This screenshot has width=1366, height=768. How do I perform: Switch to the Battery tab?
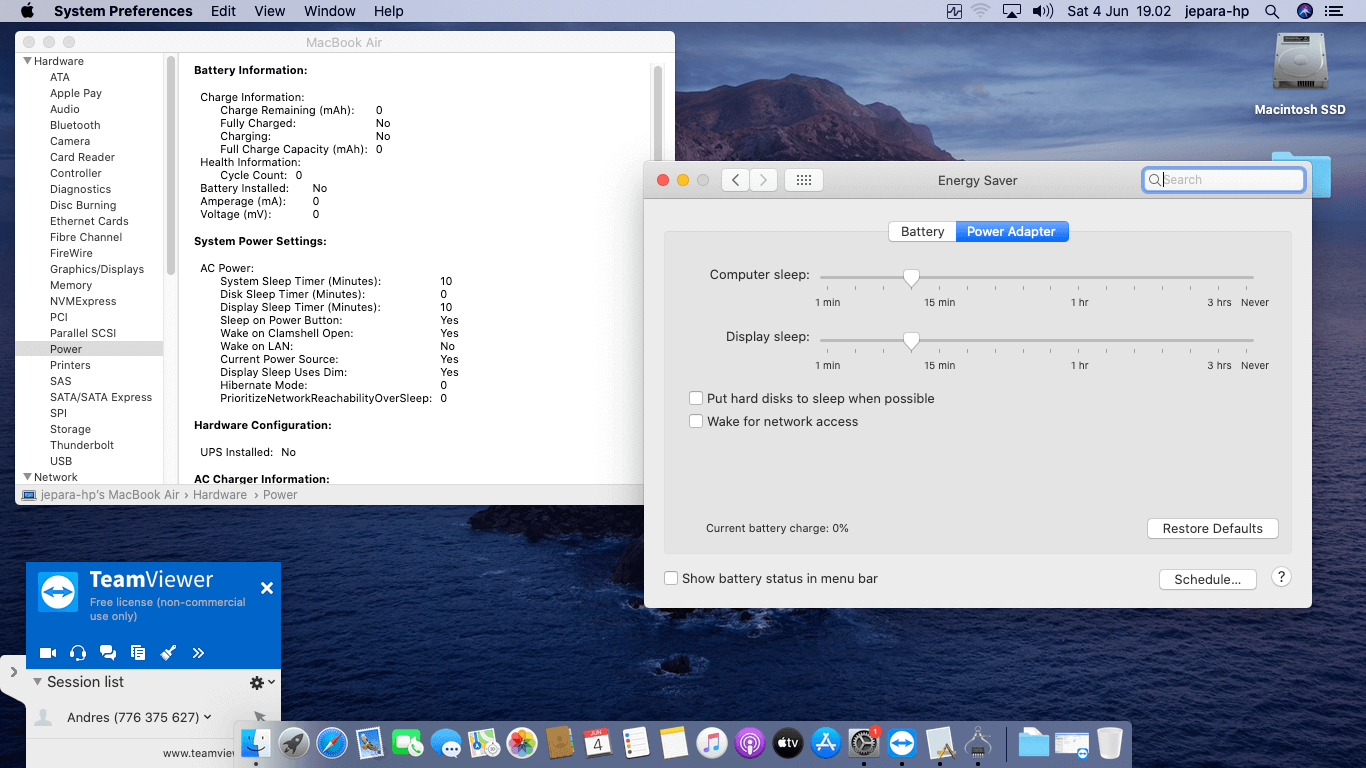tap(922, 231)
